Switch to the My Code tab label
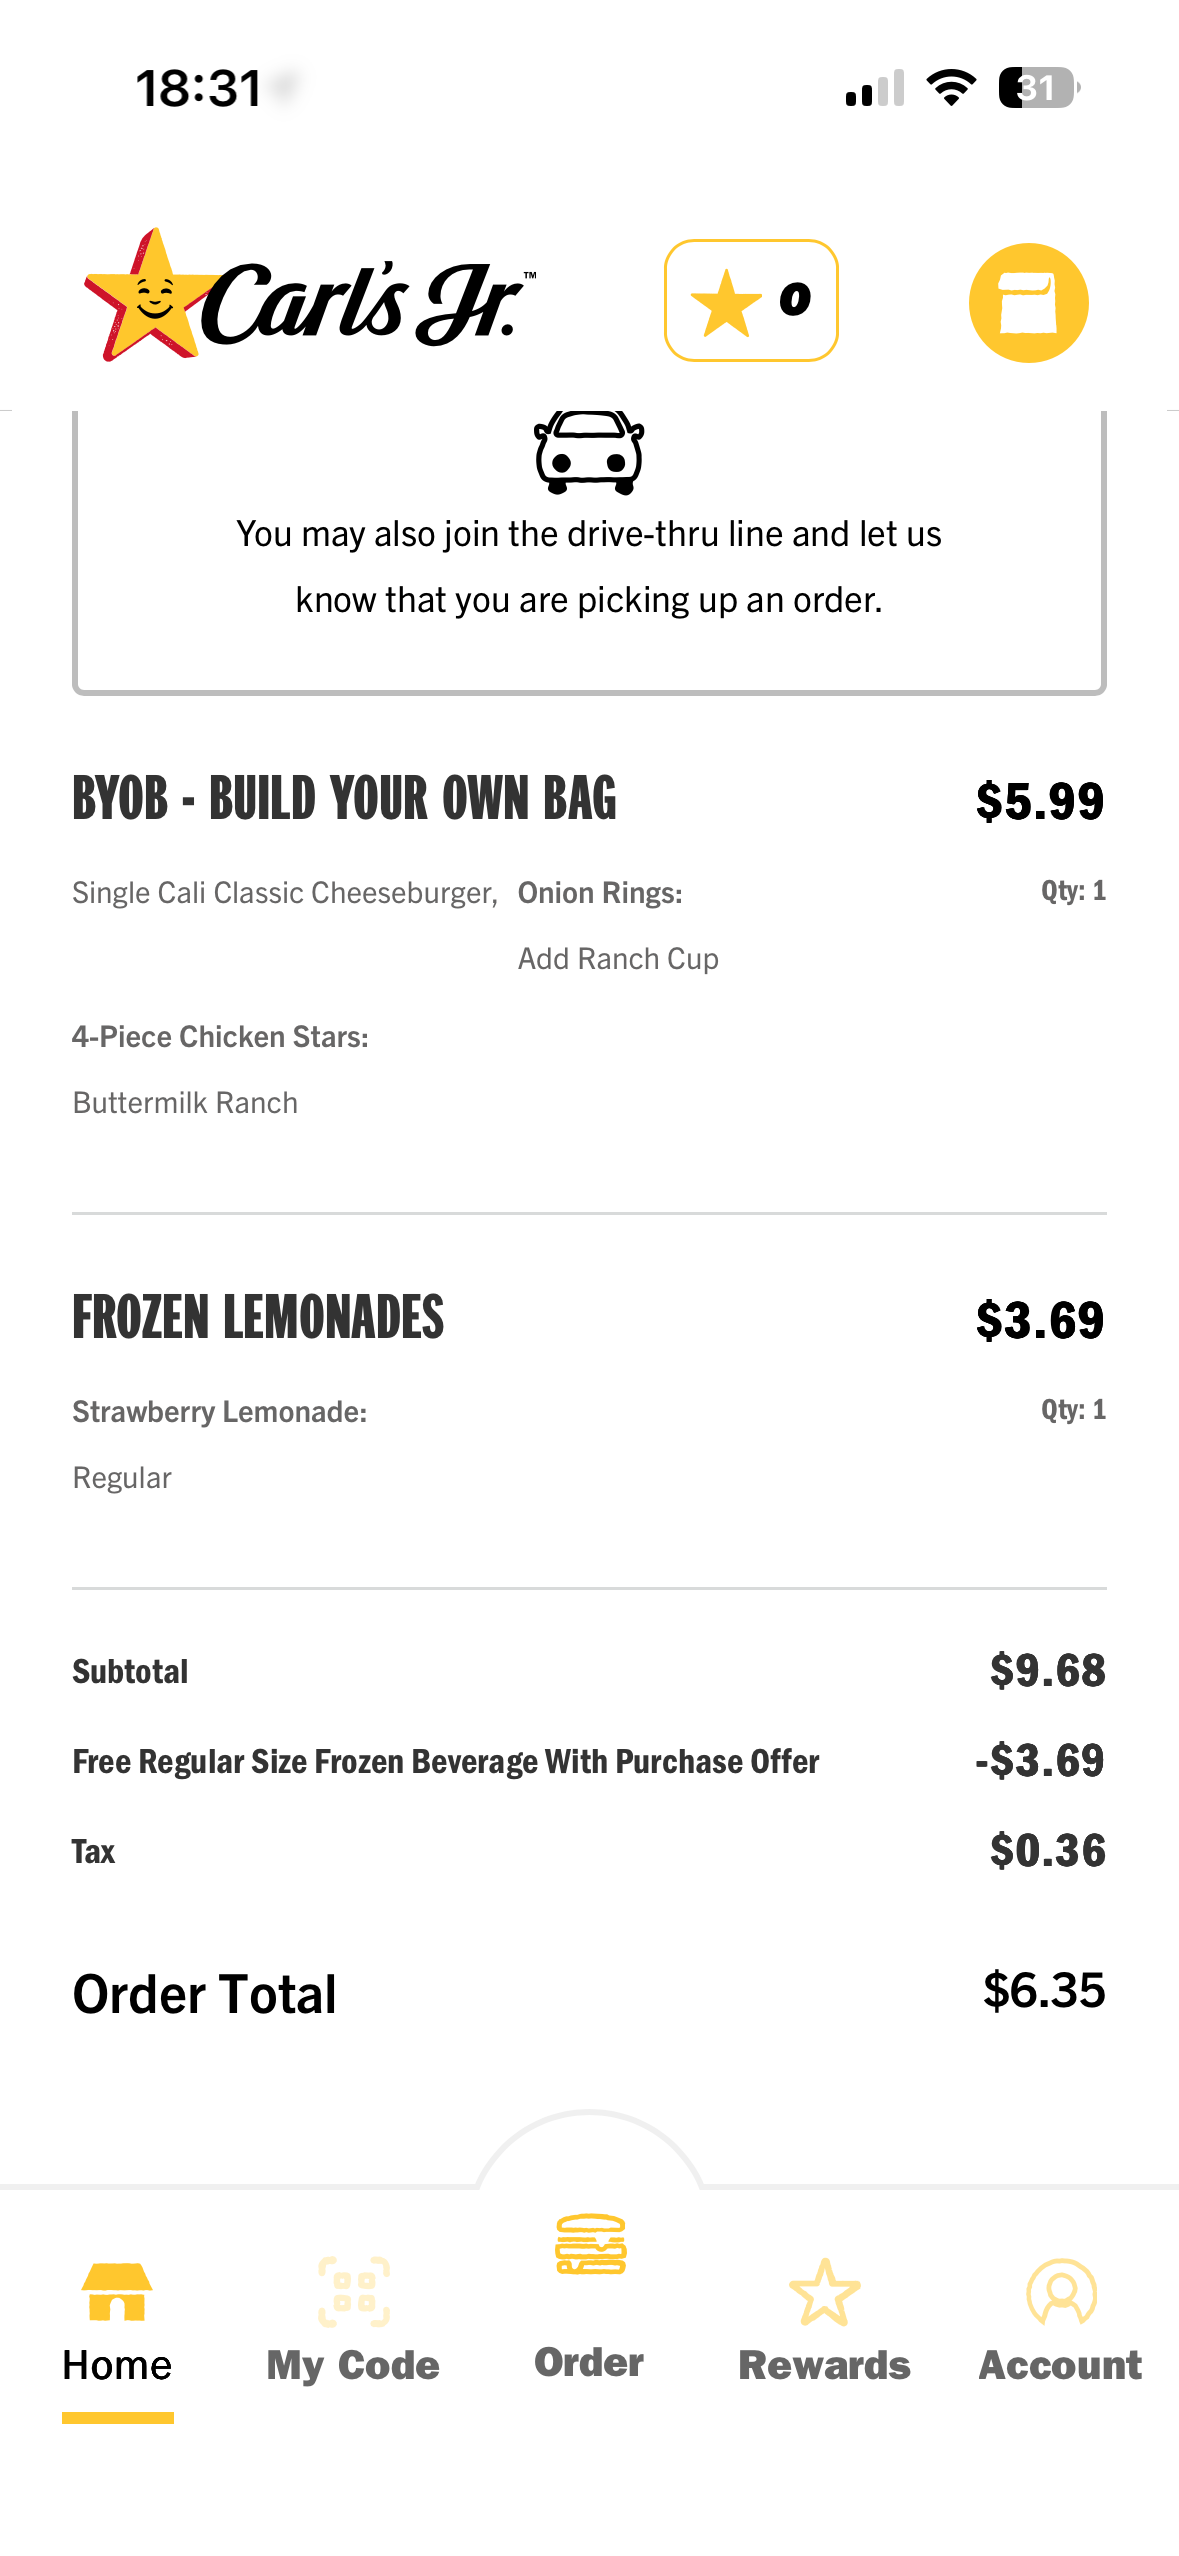 pos(353,2365)
